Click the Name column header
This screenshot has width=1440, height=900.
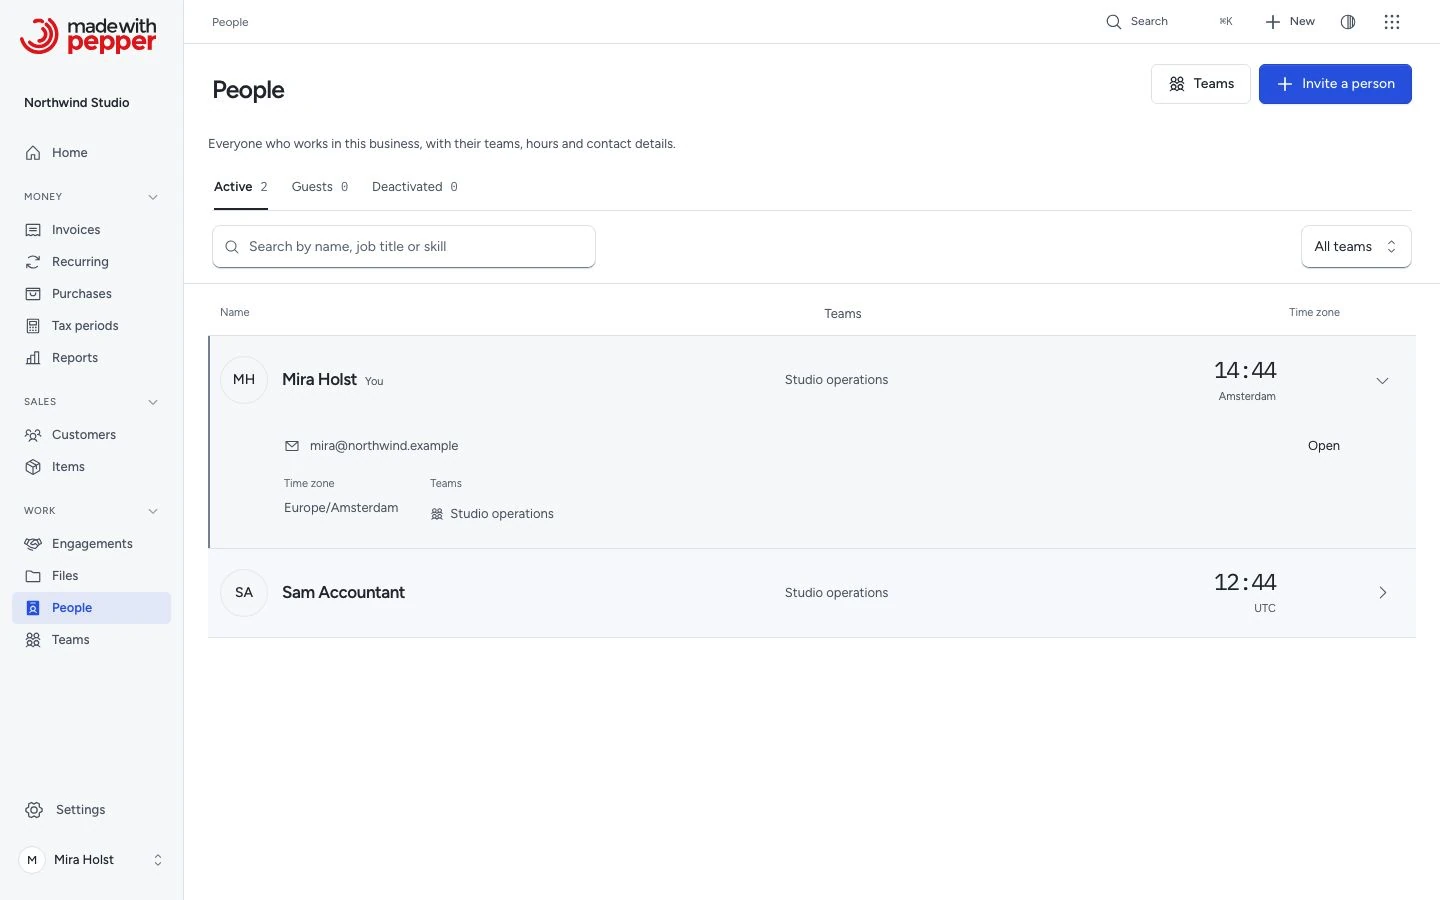pyautogui.click(x=235, y=313)
